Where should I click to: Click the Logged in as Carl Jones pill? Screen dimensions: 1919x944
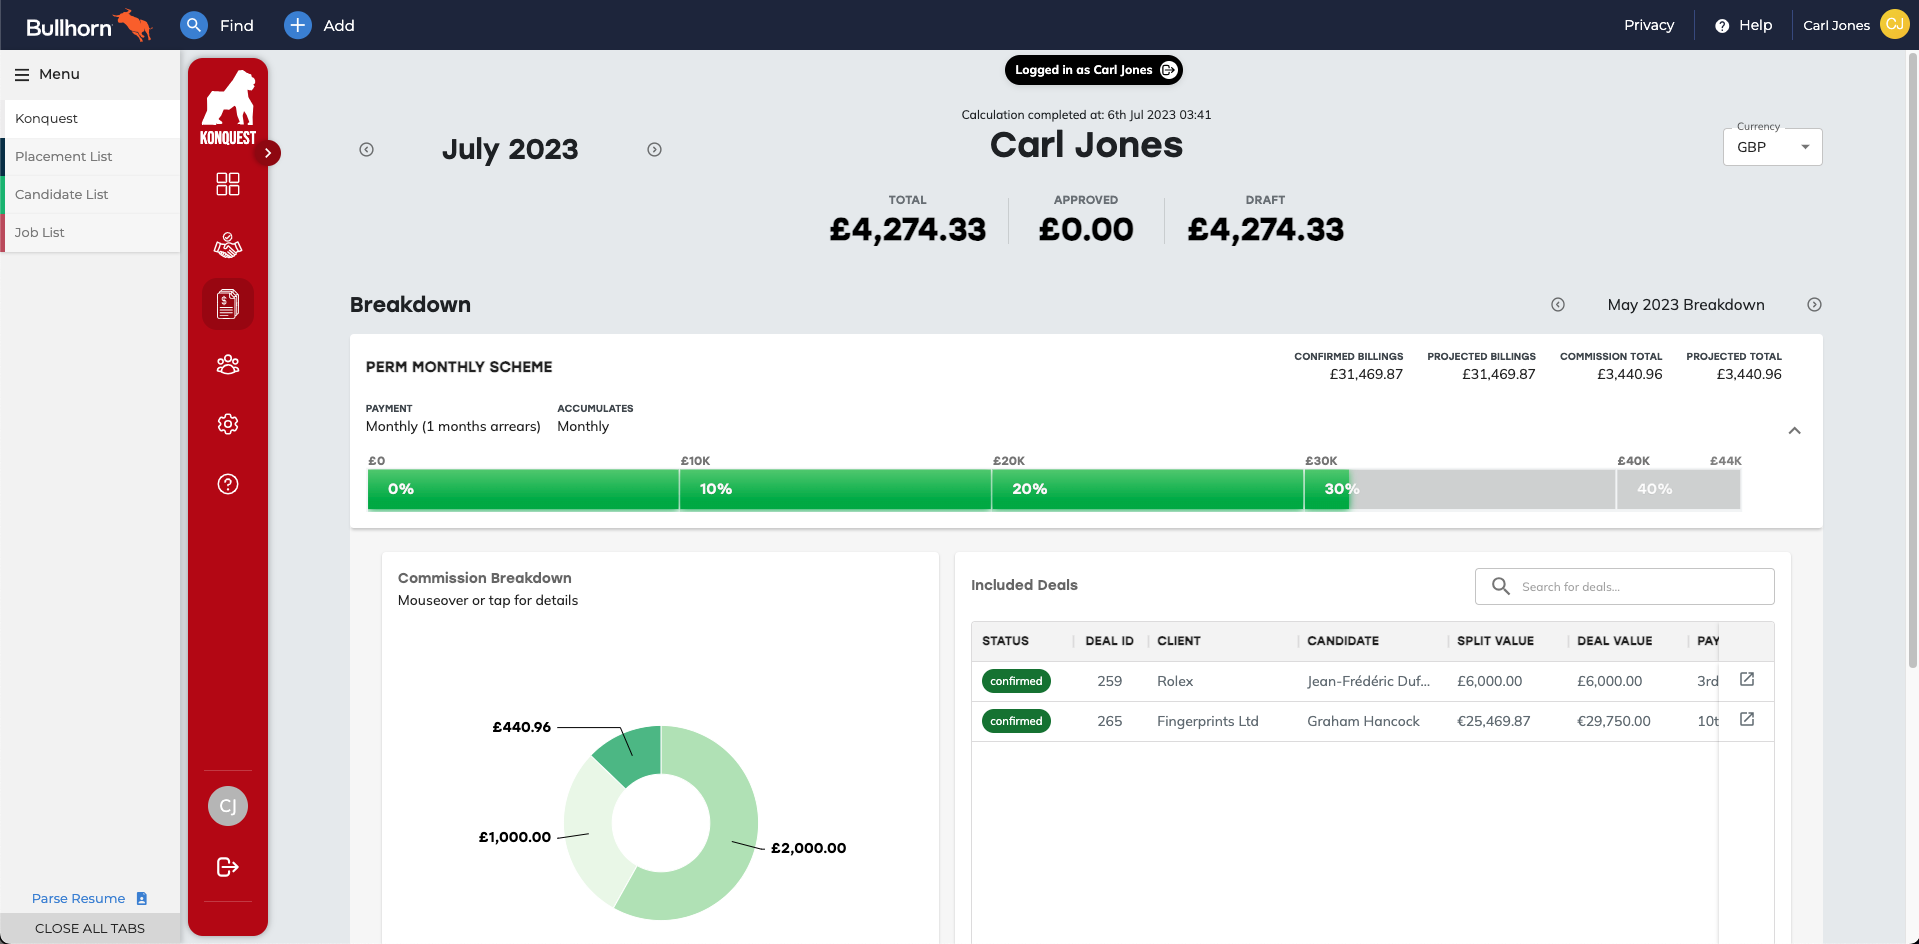(x=1093, y=70)
